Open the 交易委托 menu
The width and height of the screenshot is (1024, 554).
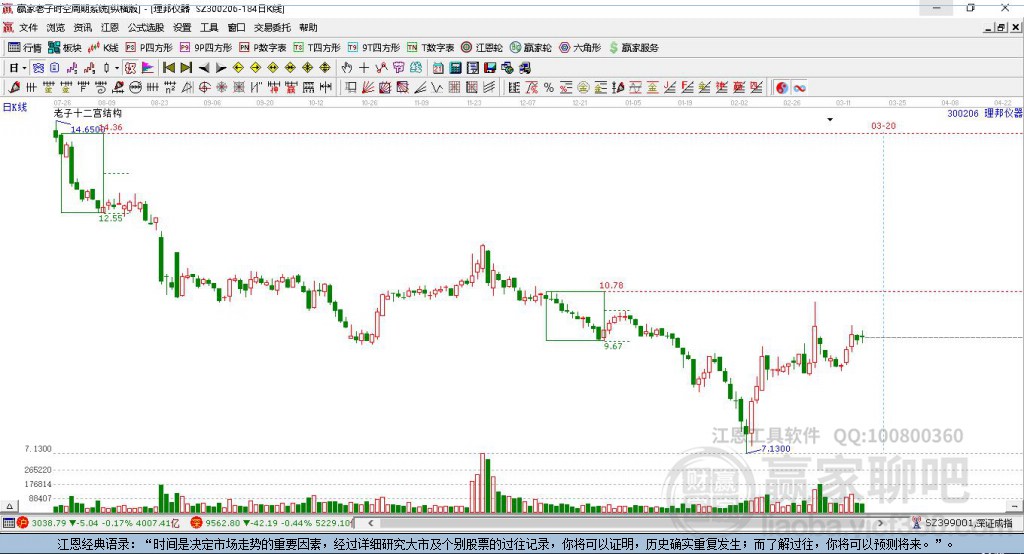point(272,27)
